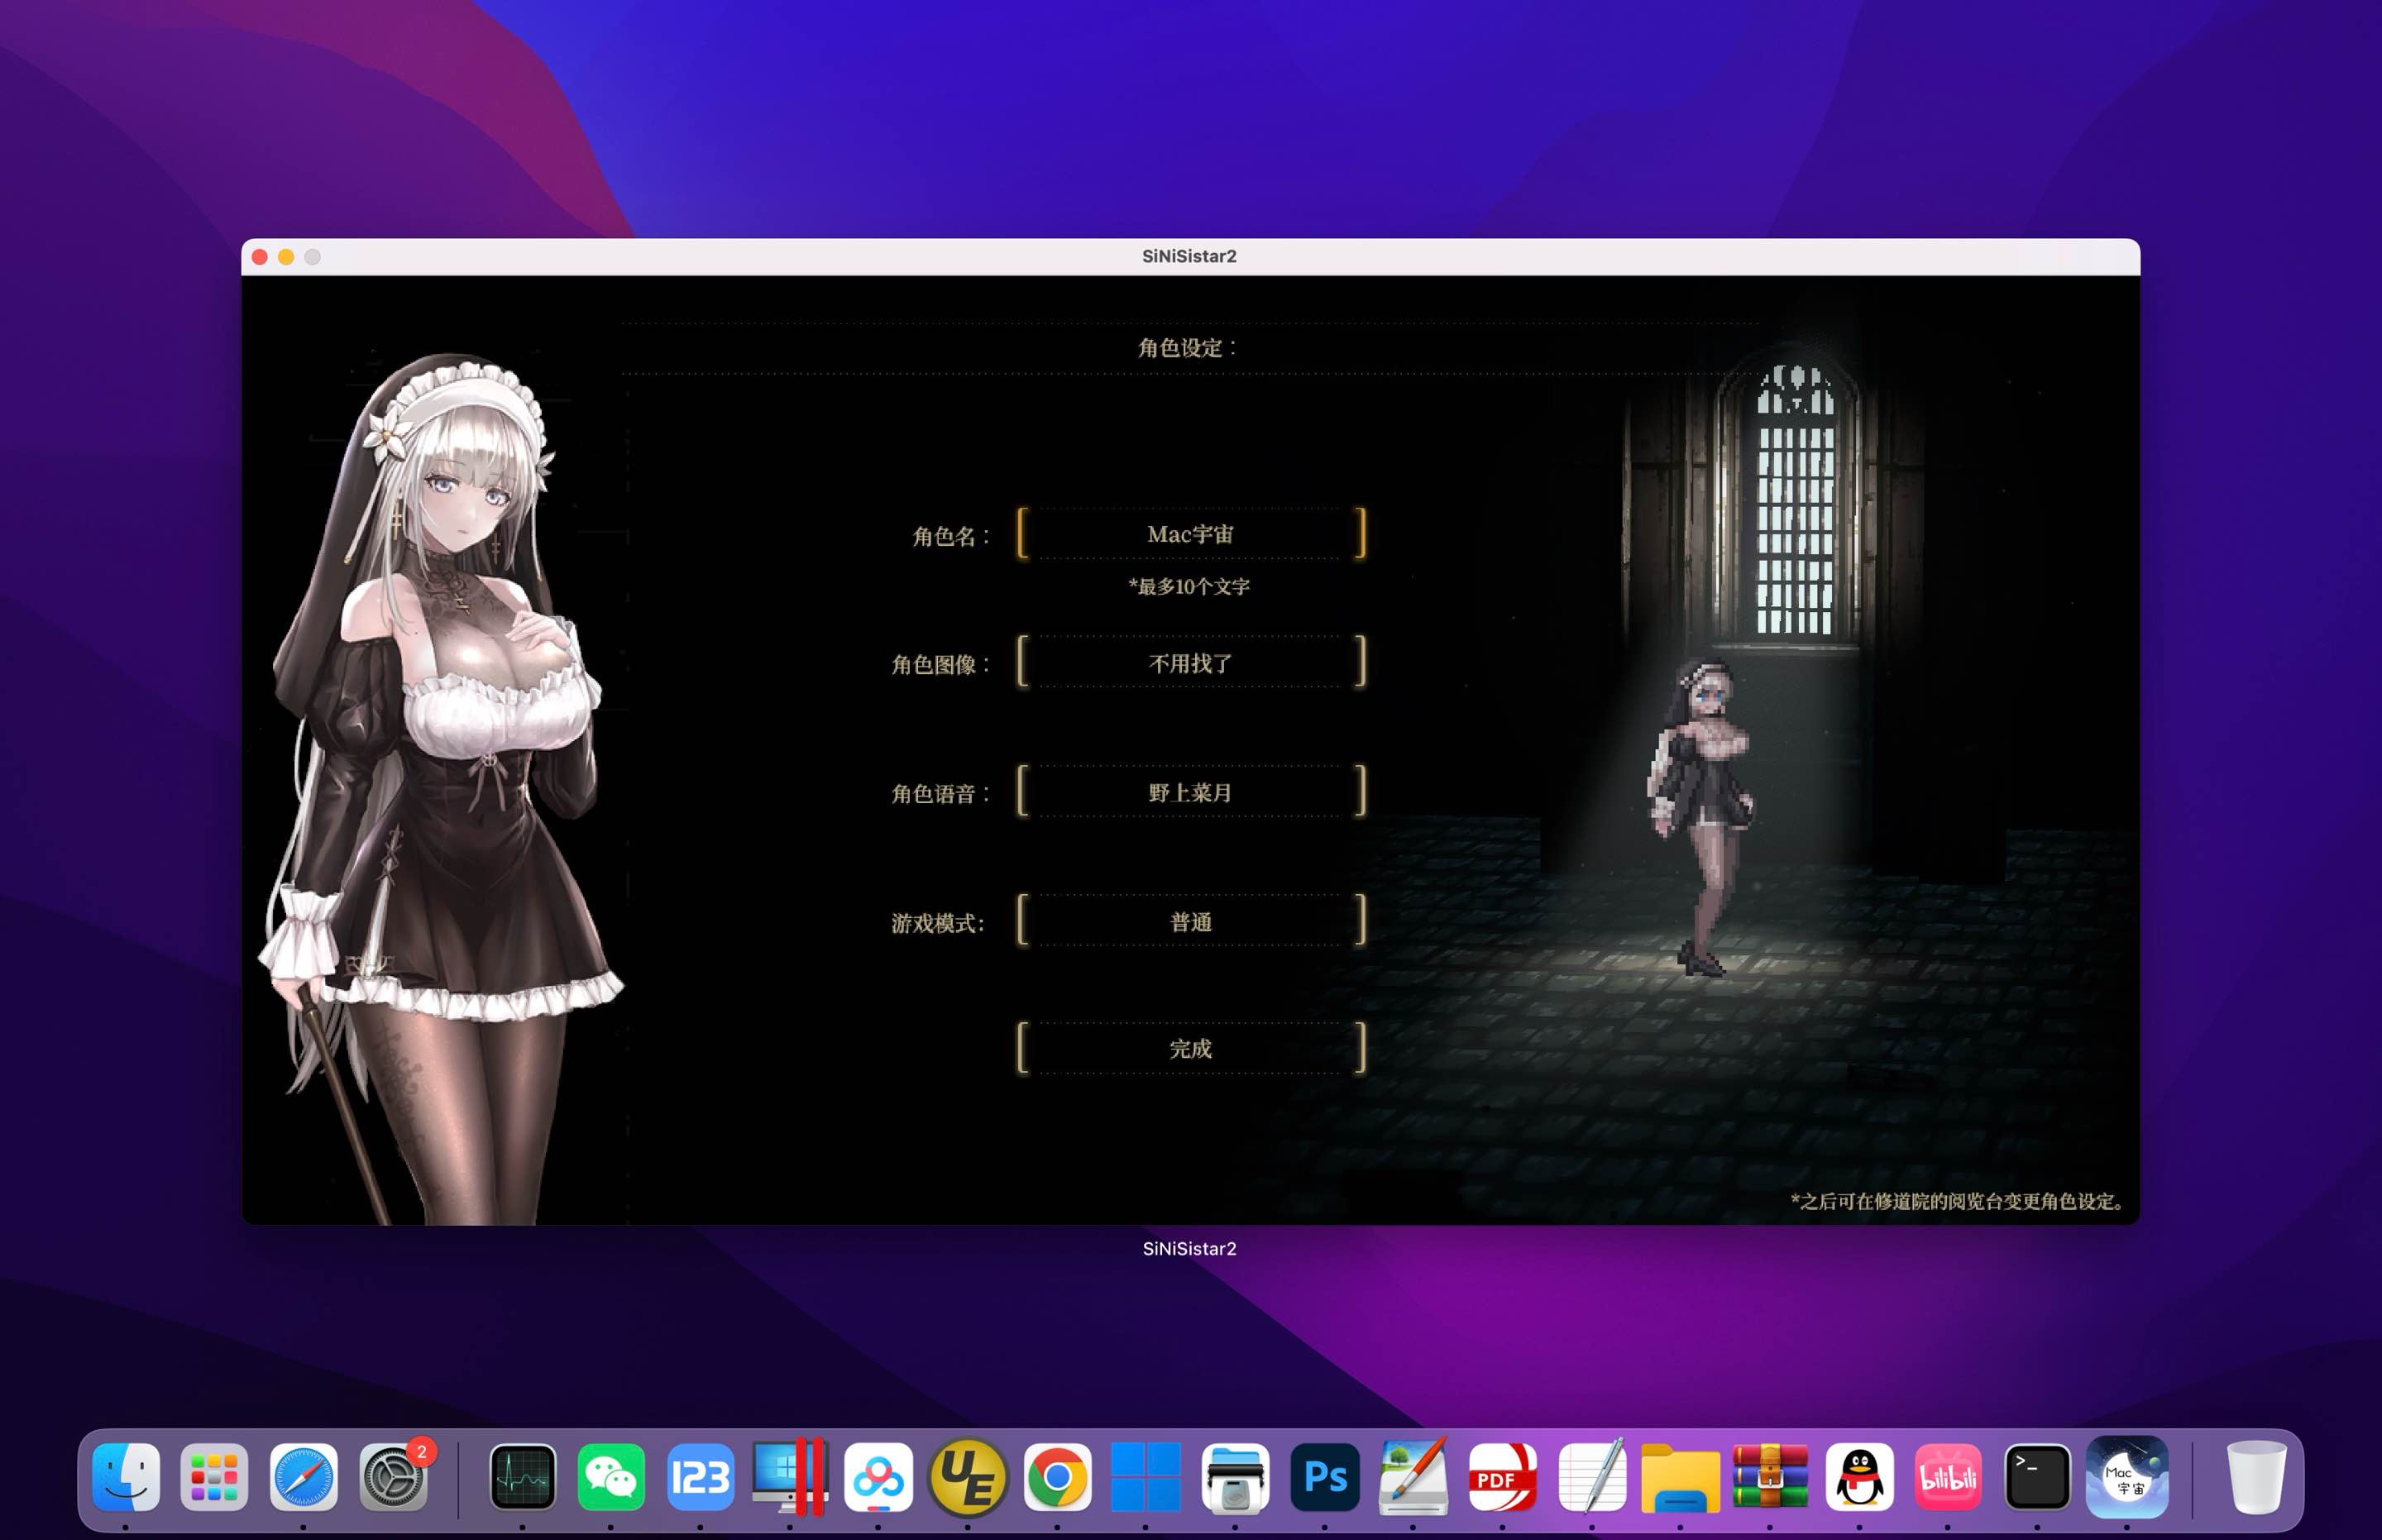
Task: Change 角色图像 option 不用找了
Action: coord(1191,662)
